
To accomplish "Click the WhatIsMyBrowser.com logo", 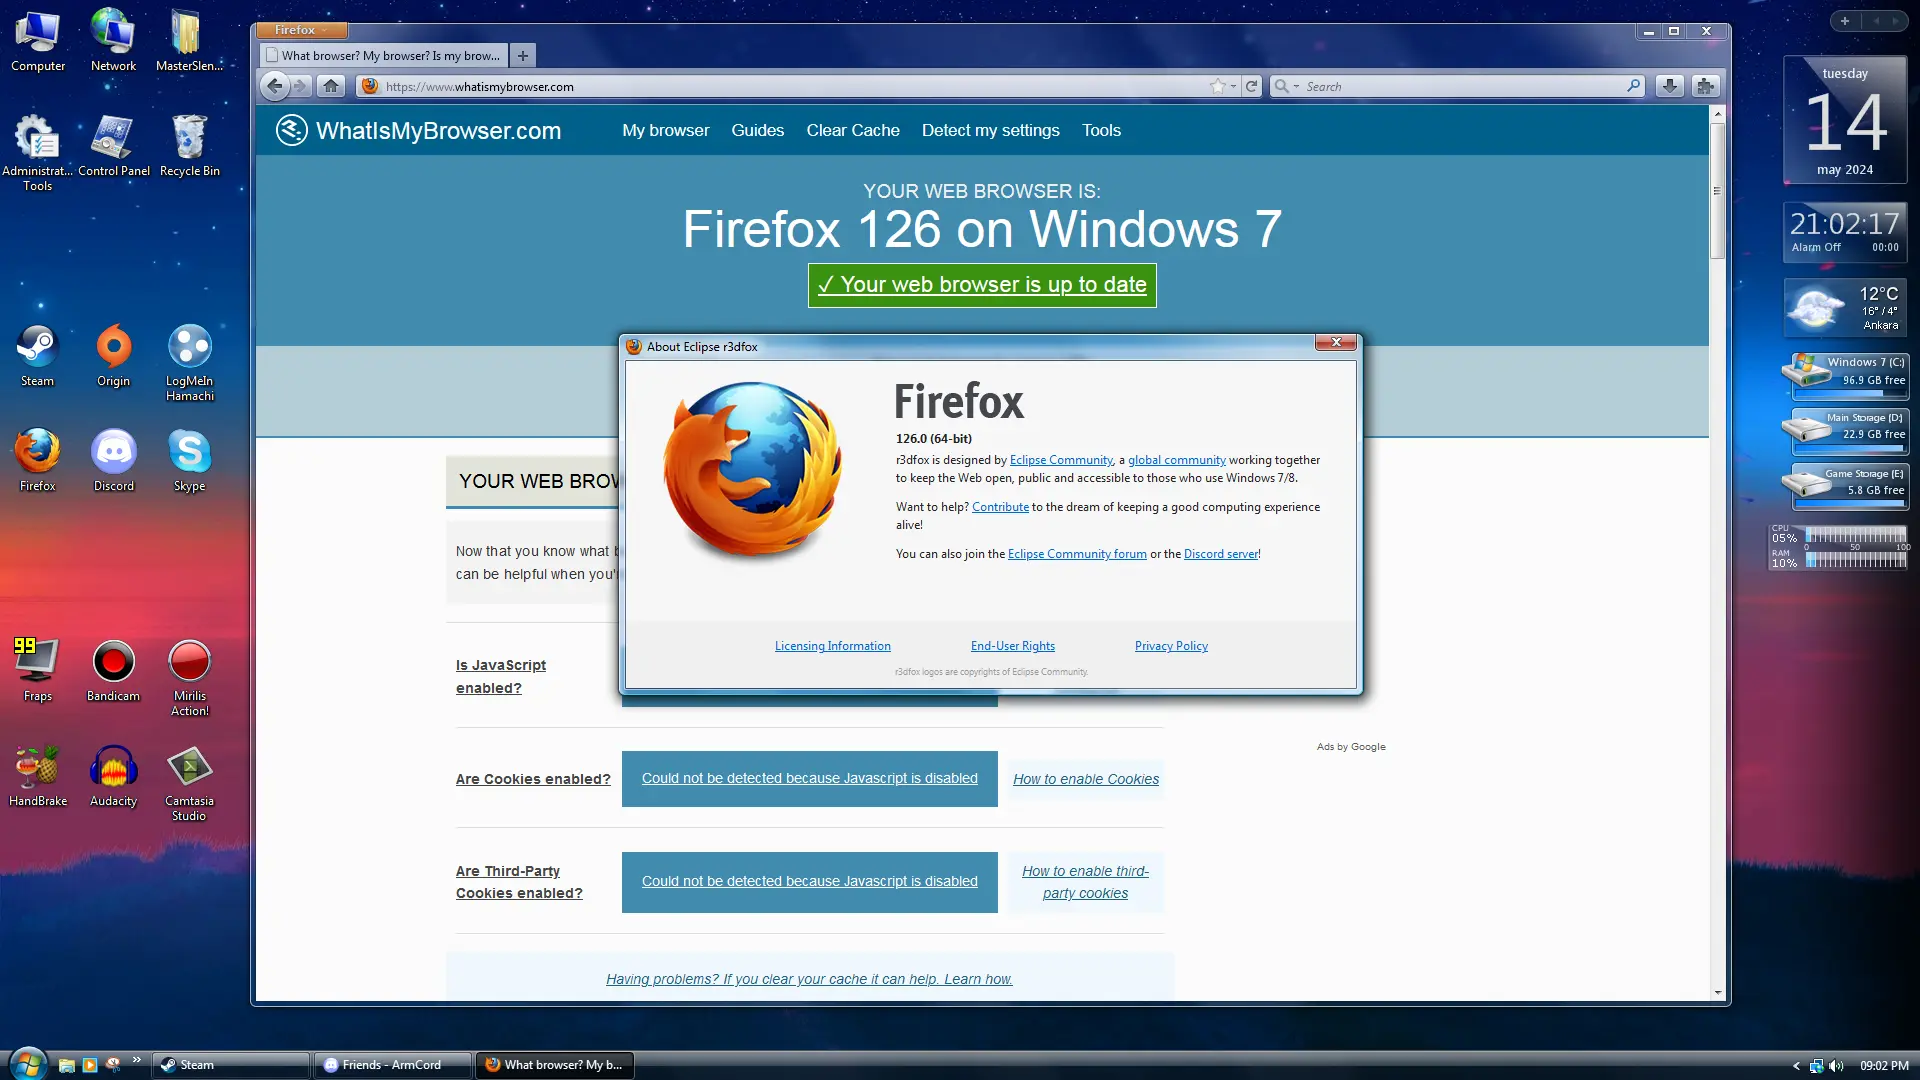I will [x=418, y=130].
